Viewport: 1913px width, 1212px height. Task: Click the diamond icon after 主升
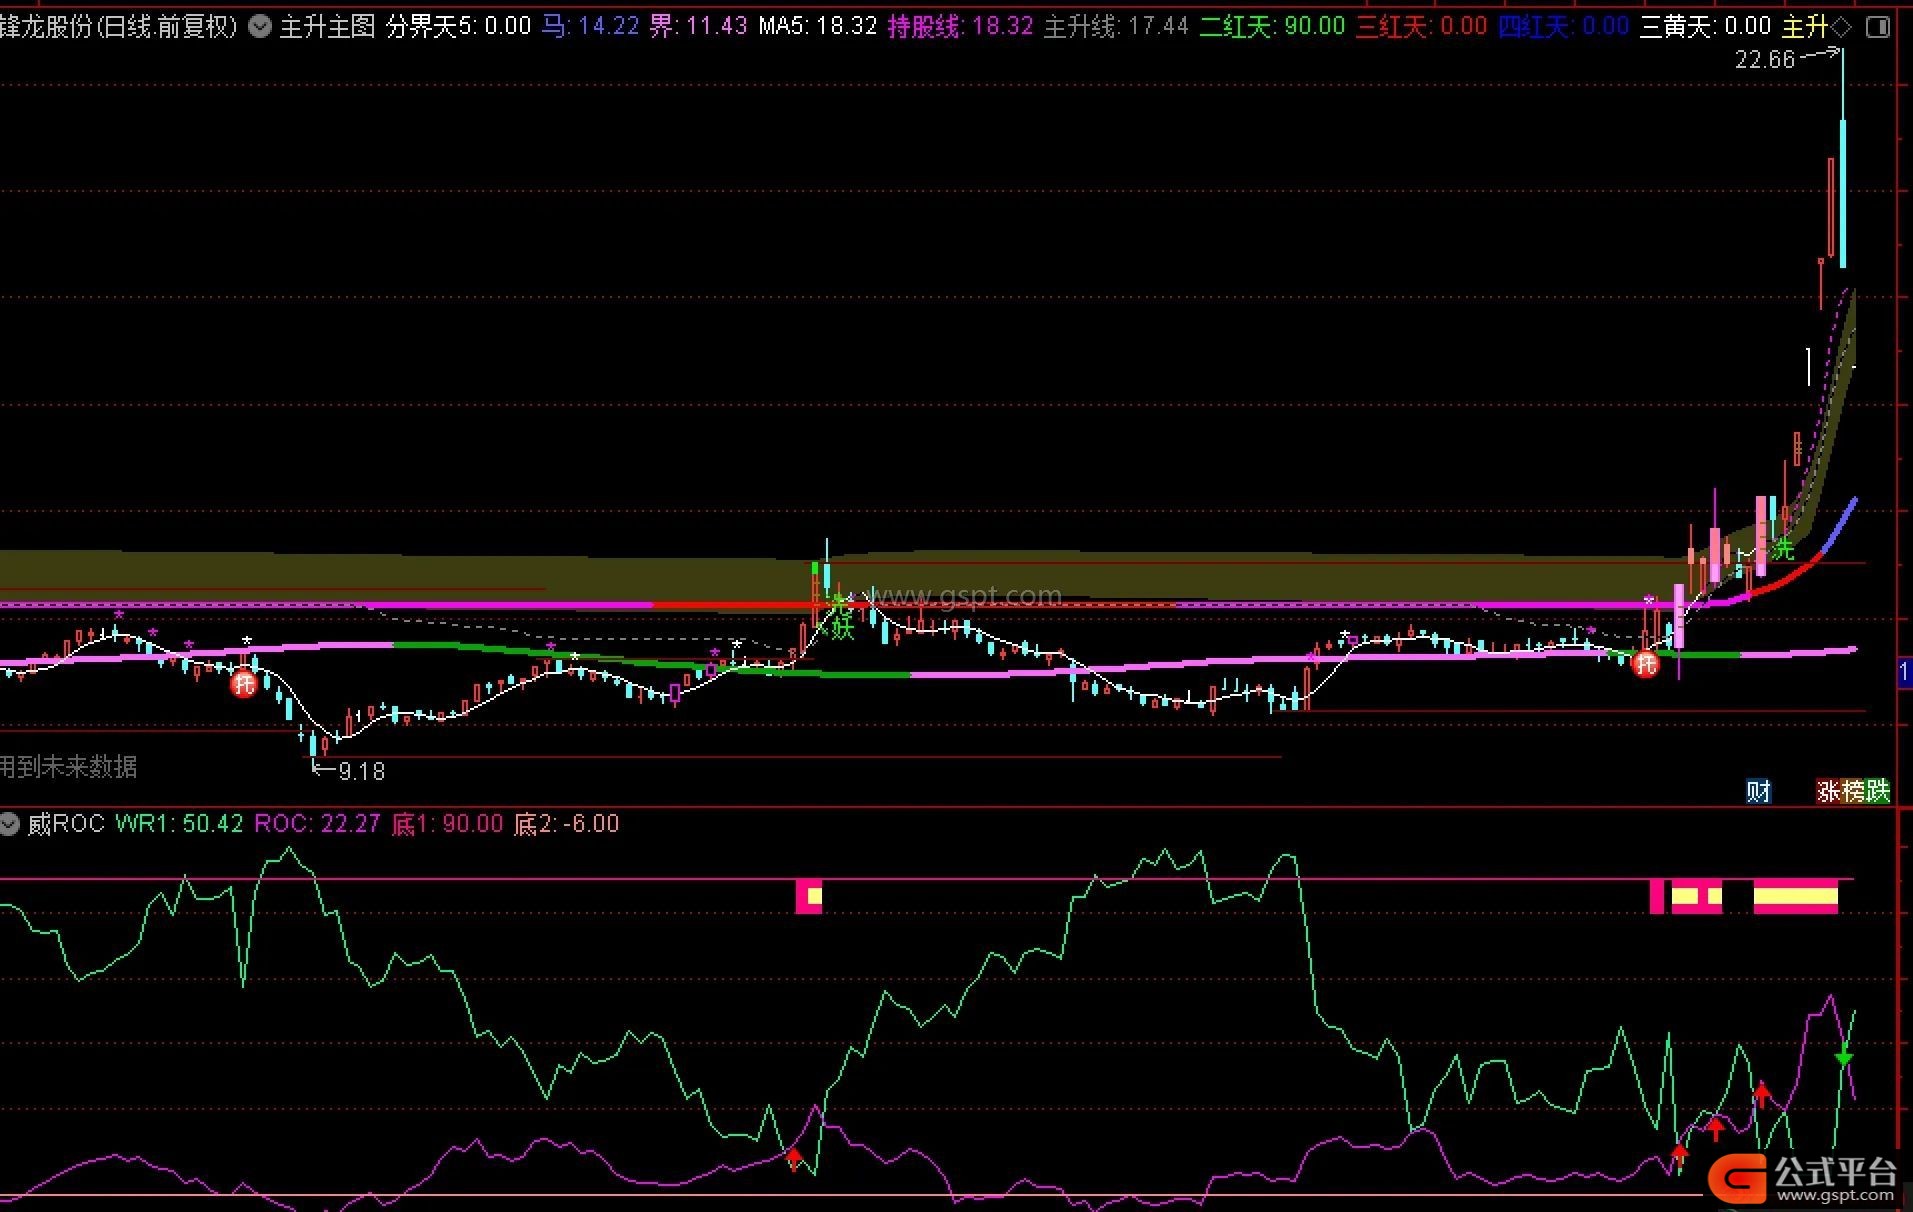click(x=1843, y=27)
